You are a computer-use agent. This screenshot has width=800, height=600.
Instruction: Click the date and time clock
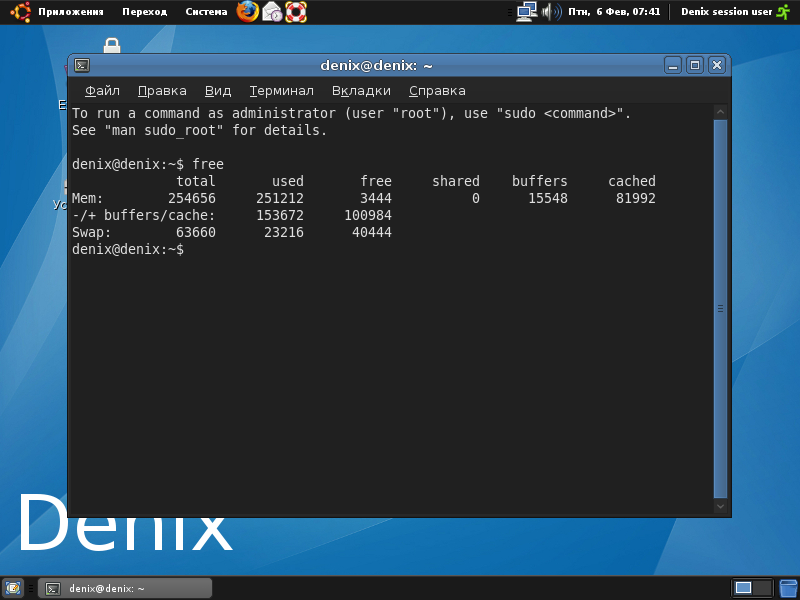tap(614, 12)
